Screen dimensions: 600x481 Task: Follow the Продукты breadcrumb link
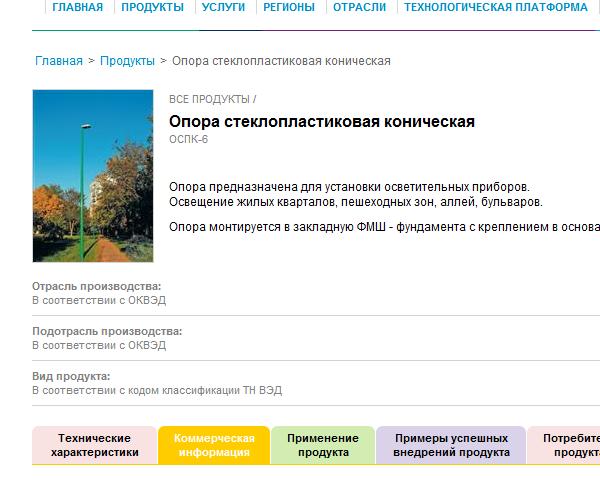pos(127,61)
